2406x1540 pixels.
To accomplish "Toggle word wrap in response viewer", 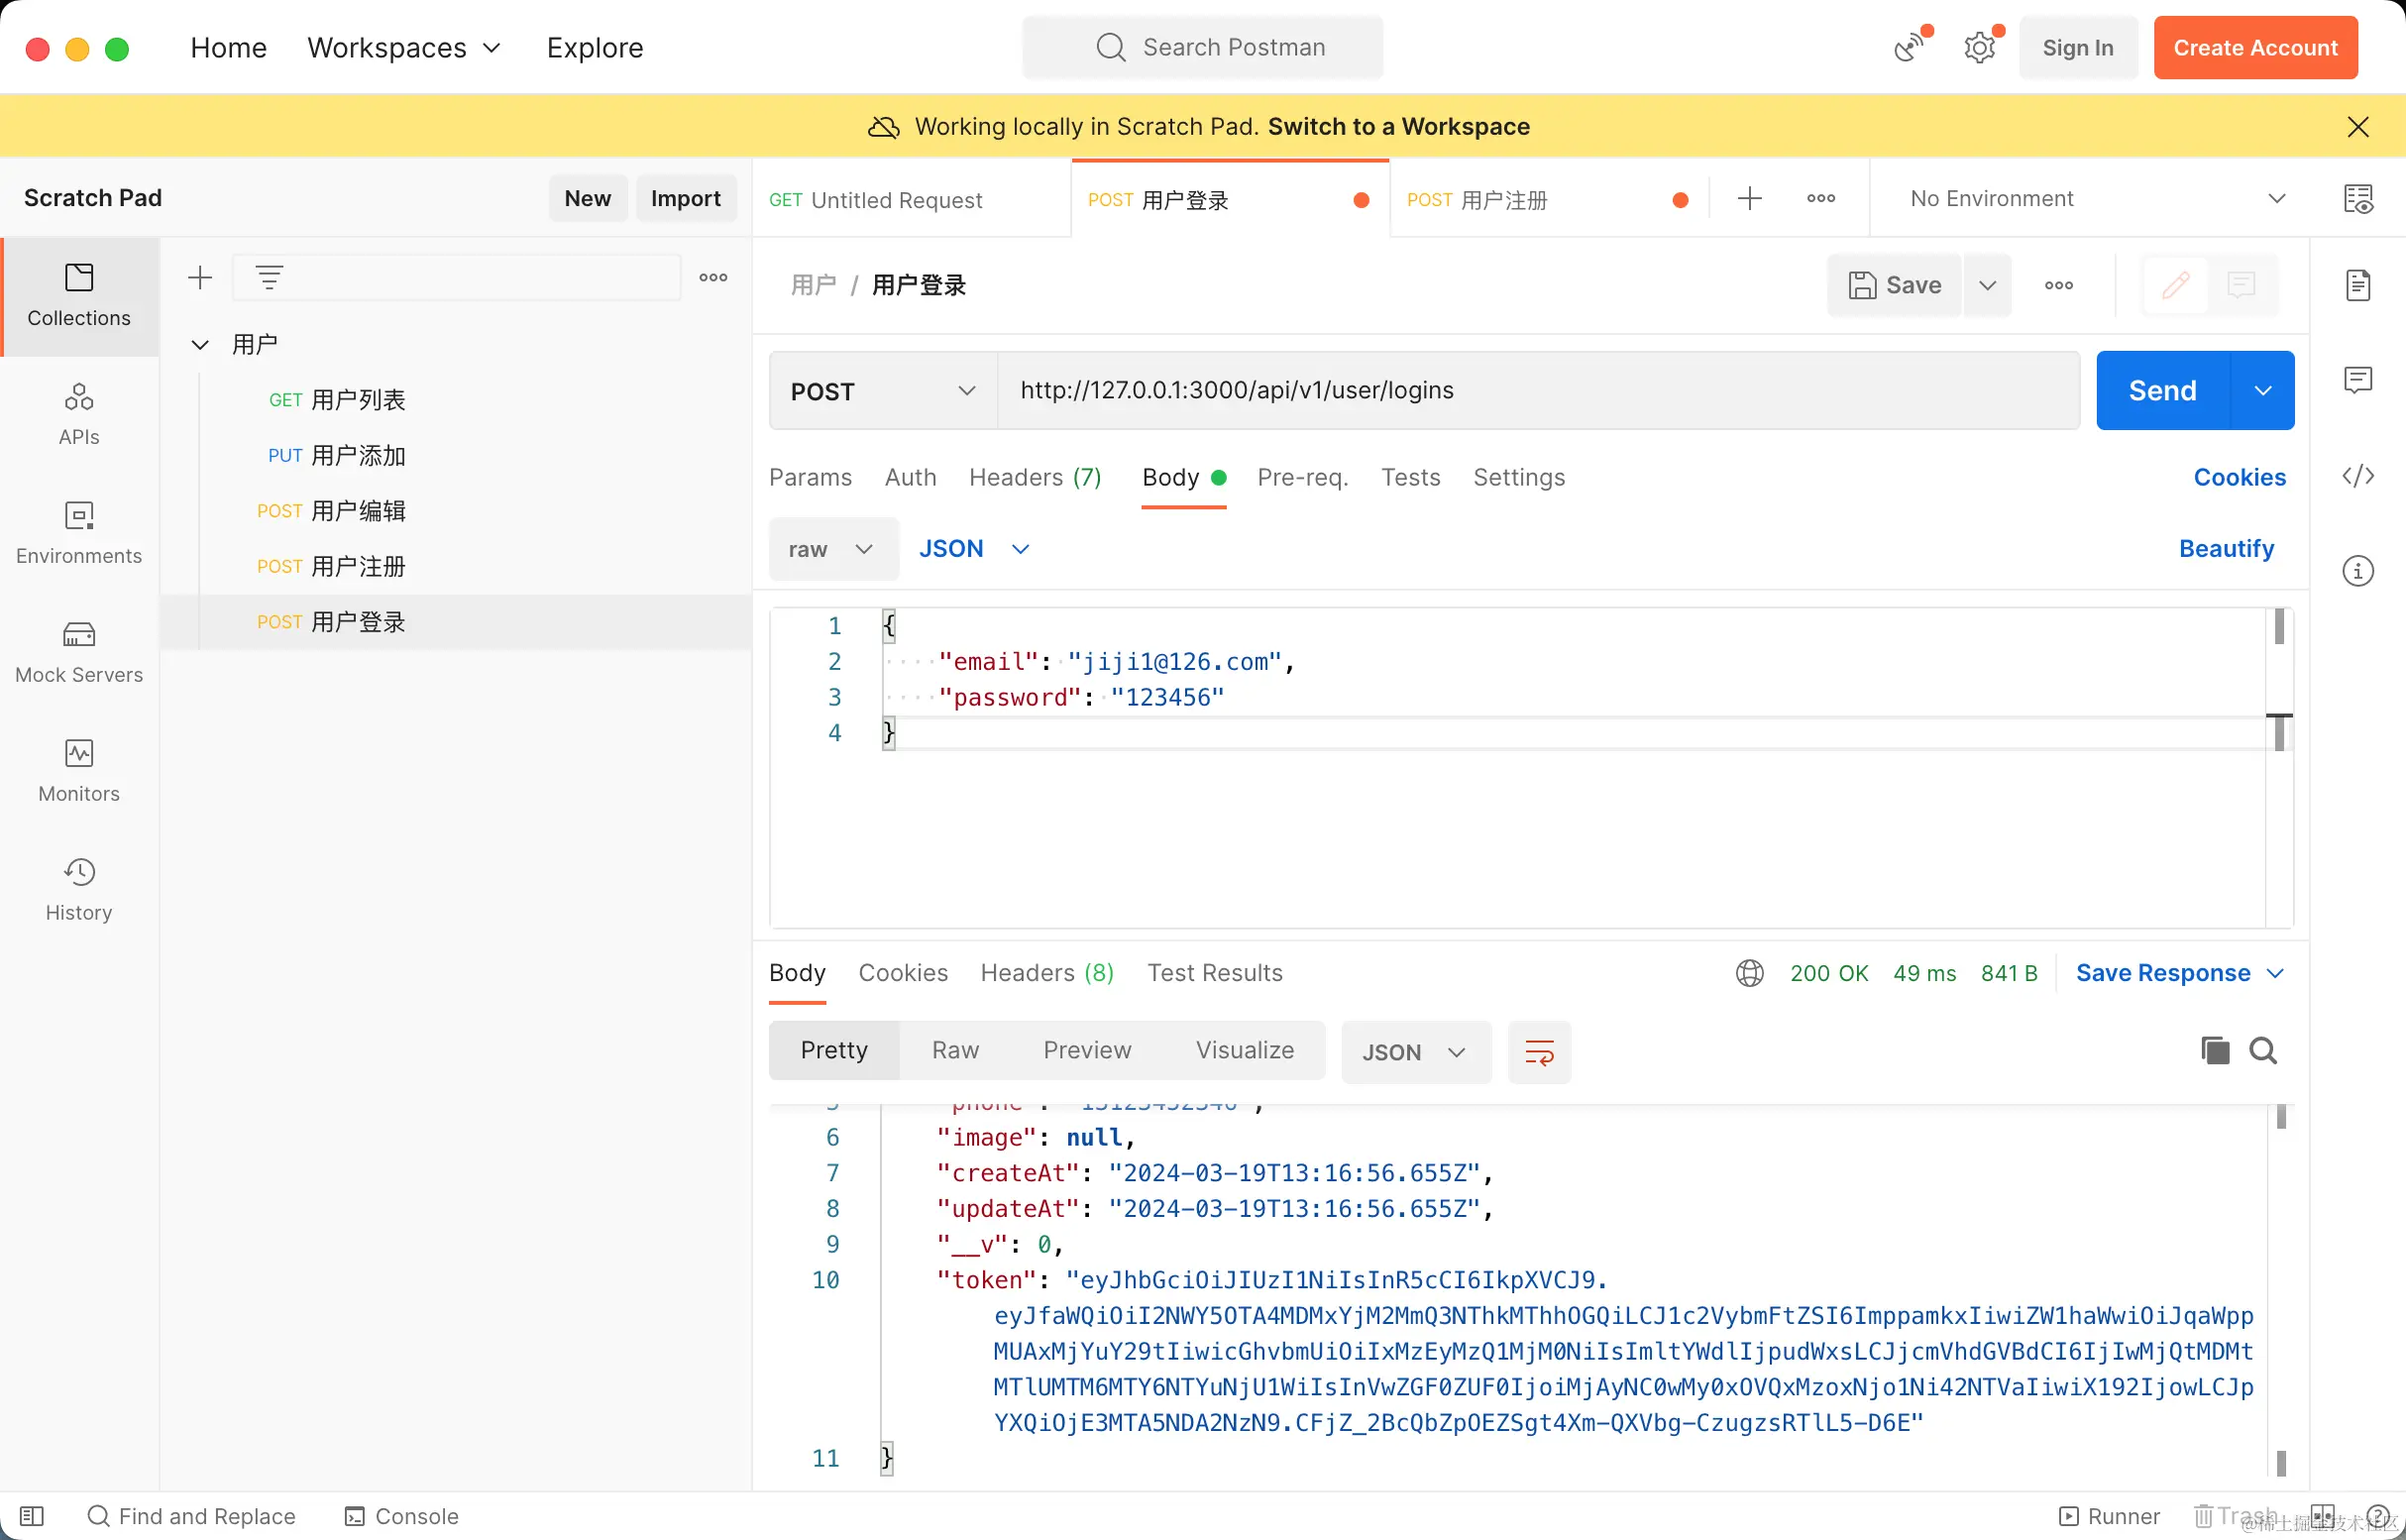I will click(1538, 1052).
